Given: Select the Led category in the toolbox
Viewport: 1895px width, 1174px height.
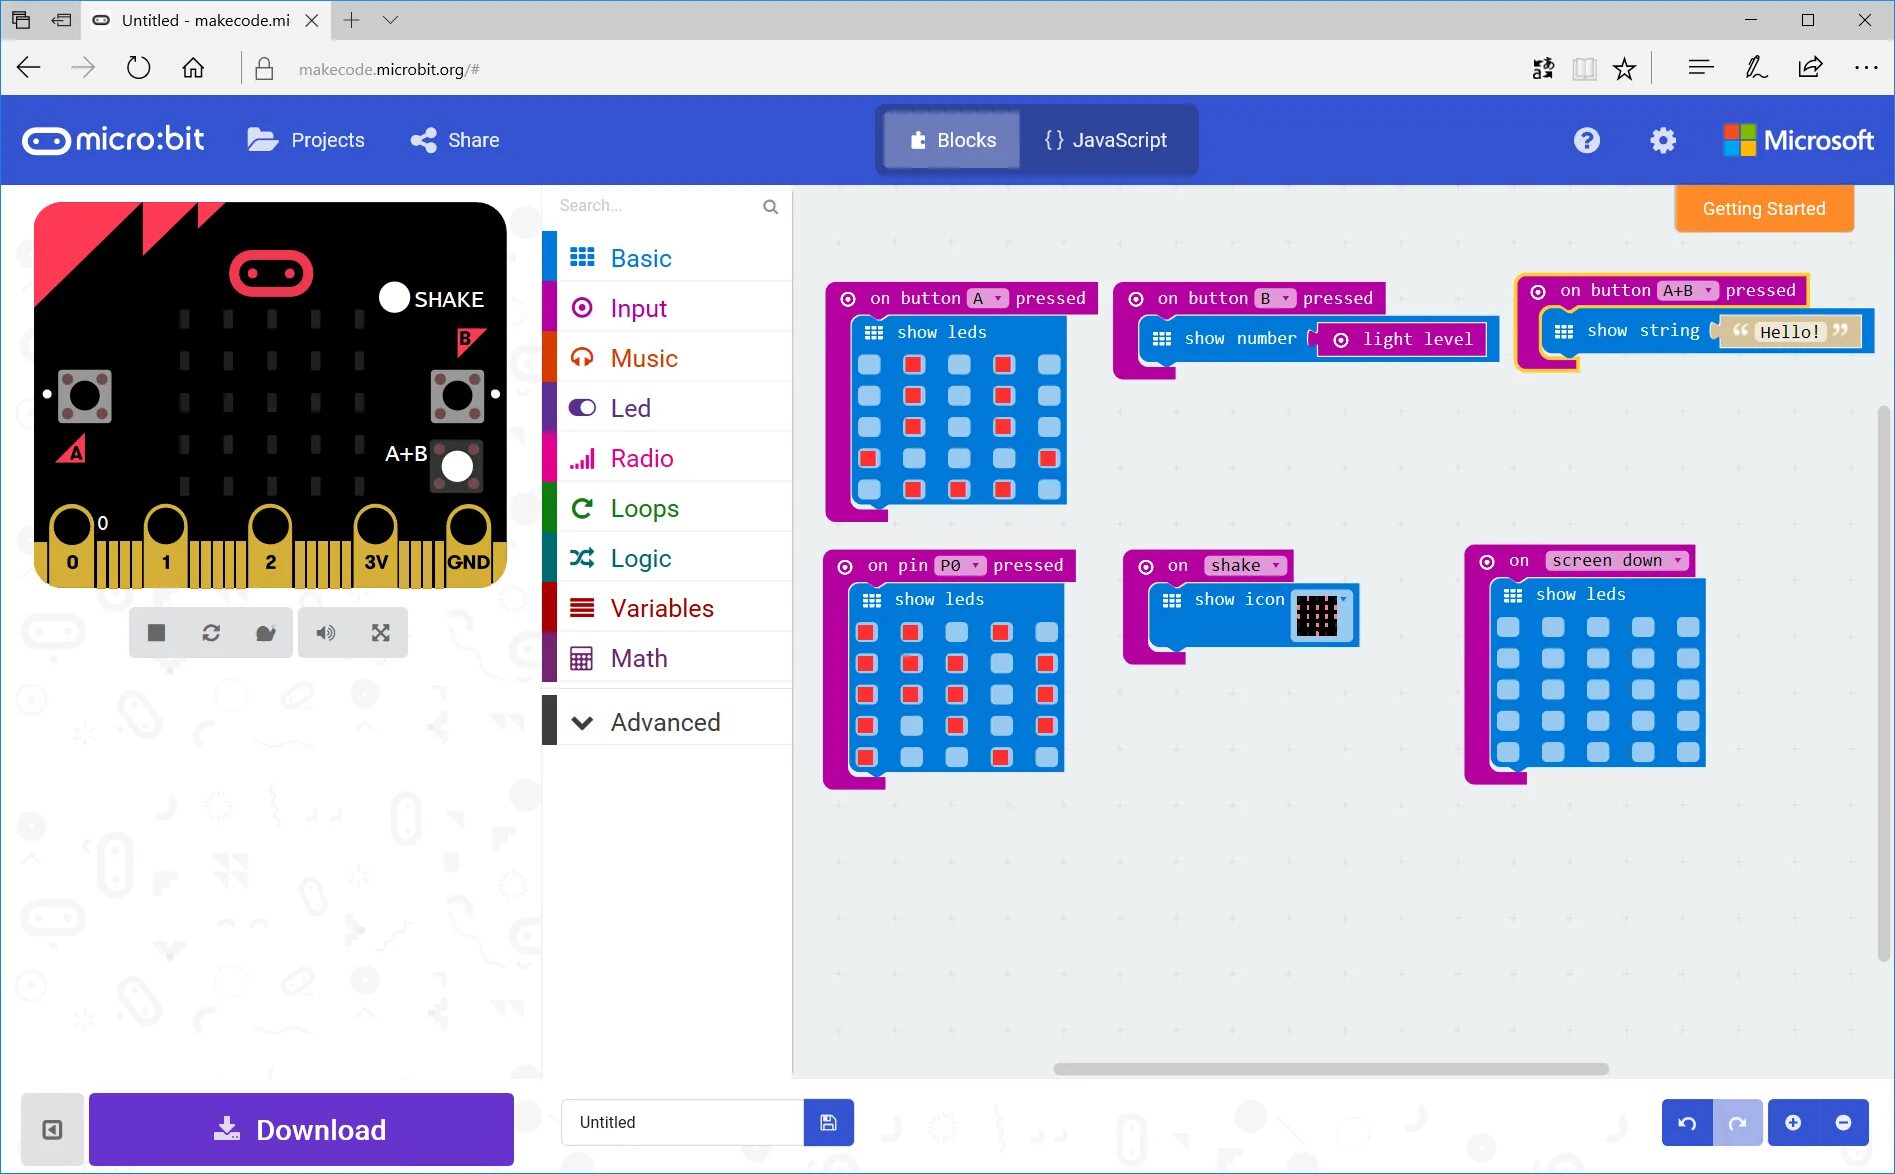Looking at the screenshot, I should click(x=630, y=407).
